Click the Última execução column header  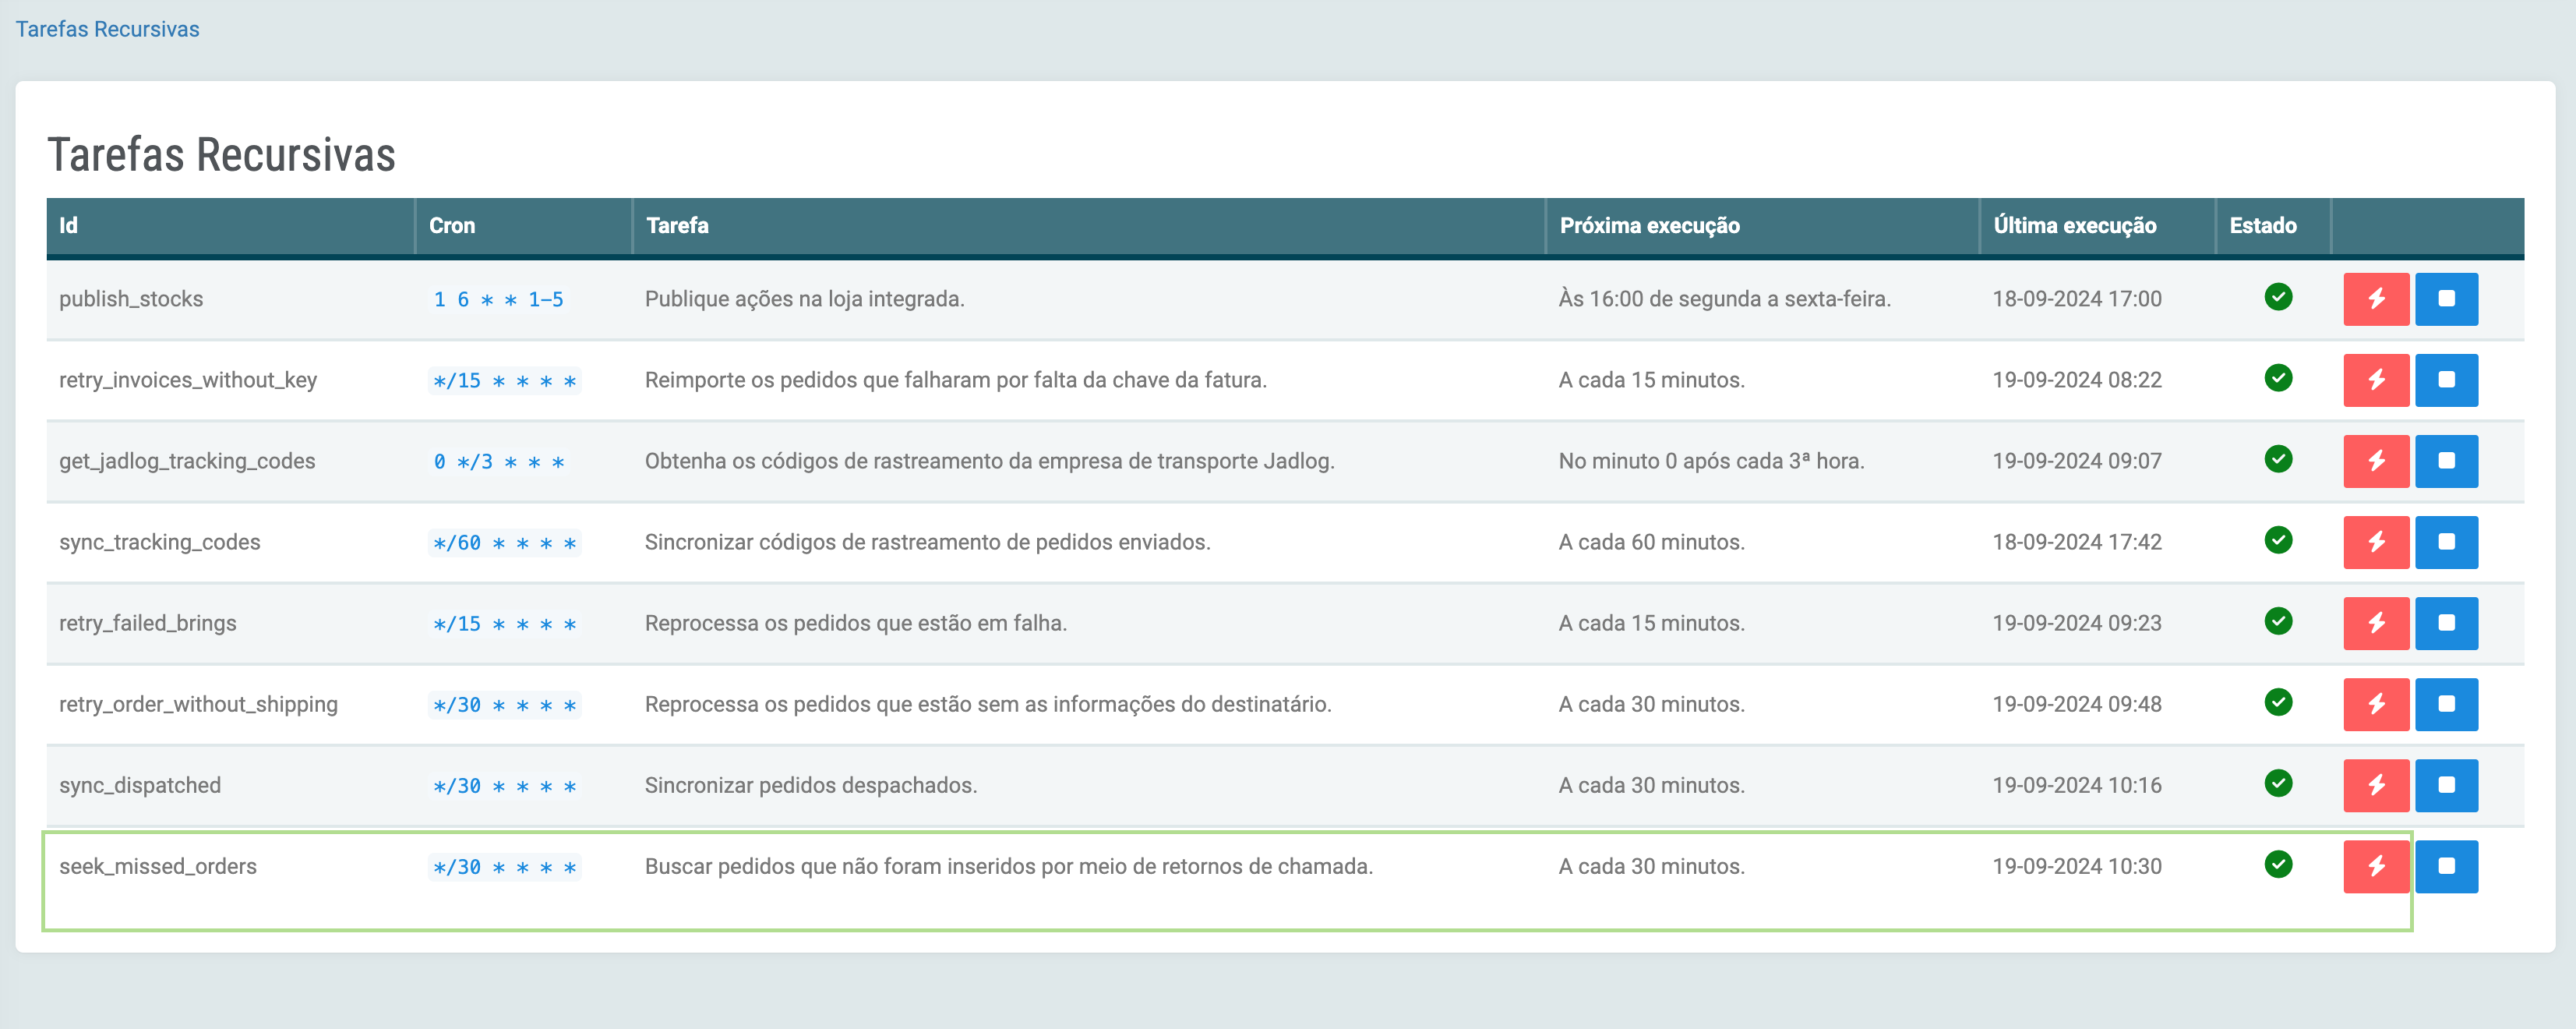coord(2098,226)
